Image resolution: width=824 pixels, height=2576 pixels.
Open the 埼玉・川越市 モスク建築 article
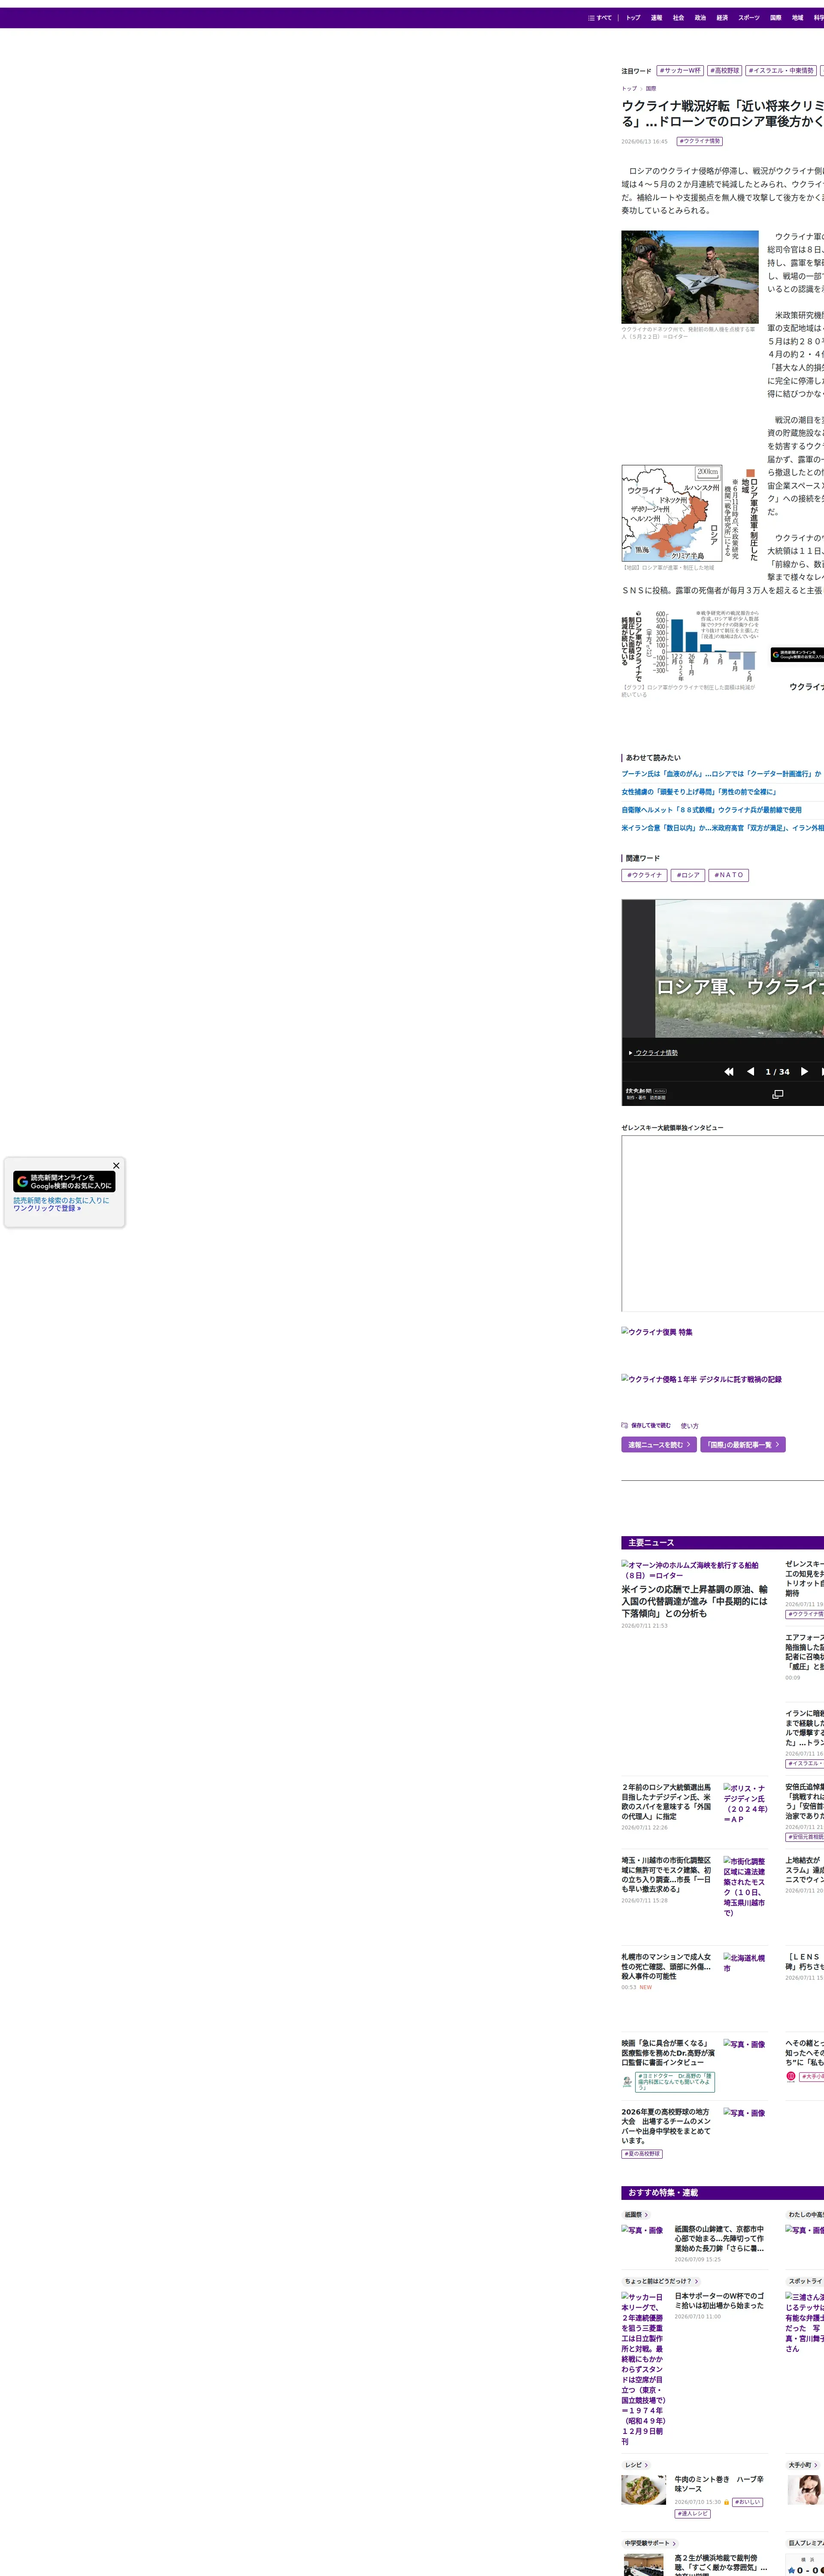click(x=667, y=1875)
